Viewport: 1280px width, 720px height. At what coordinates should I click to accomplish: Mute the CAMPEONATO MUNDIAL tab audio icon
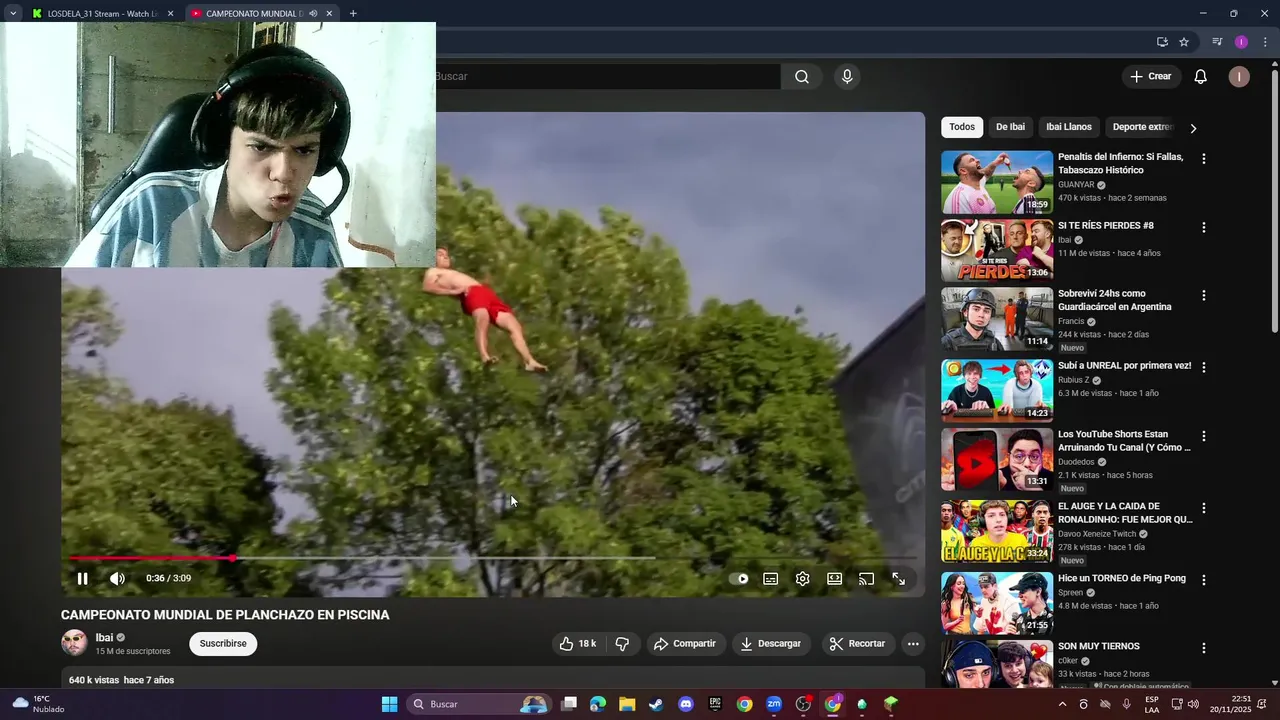(x=313, y=14)
